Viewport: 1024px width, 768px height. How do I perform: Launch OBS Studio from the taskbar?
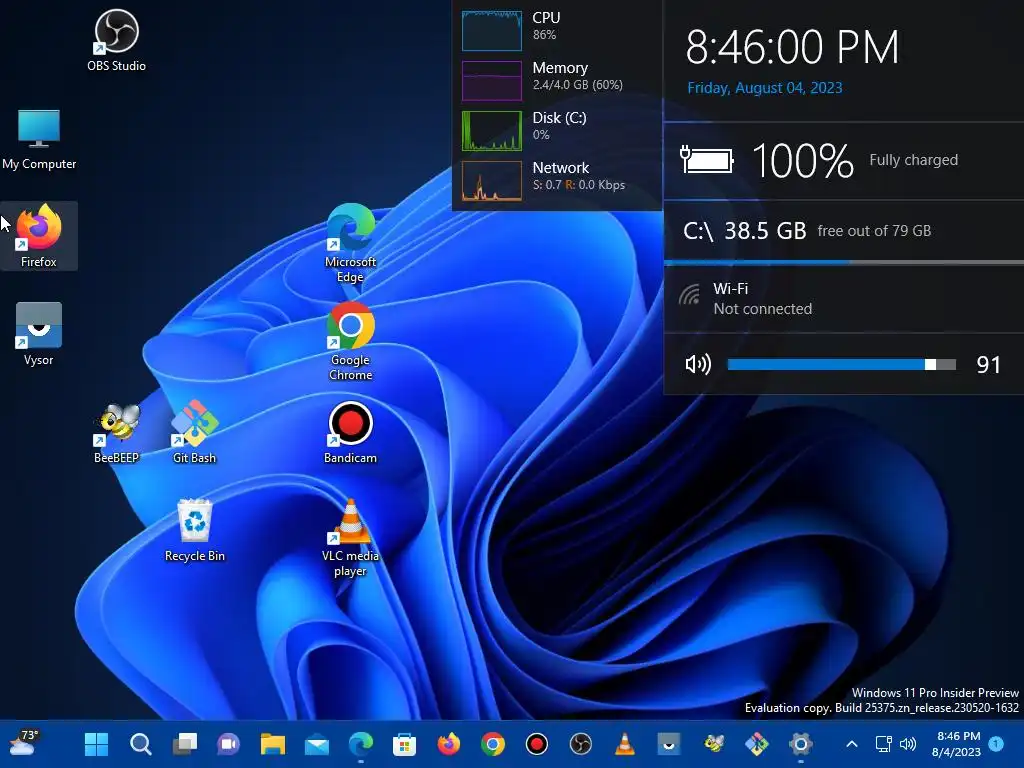point(581,744)
